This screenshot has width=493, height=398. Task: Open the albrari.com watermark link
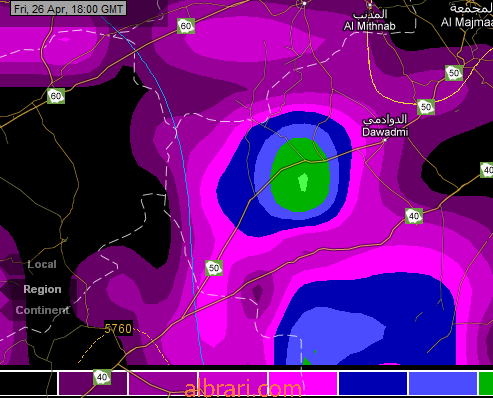(x=243, y=388)
